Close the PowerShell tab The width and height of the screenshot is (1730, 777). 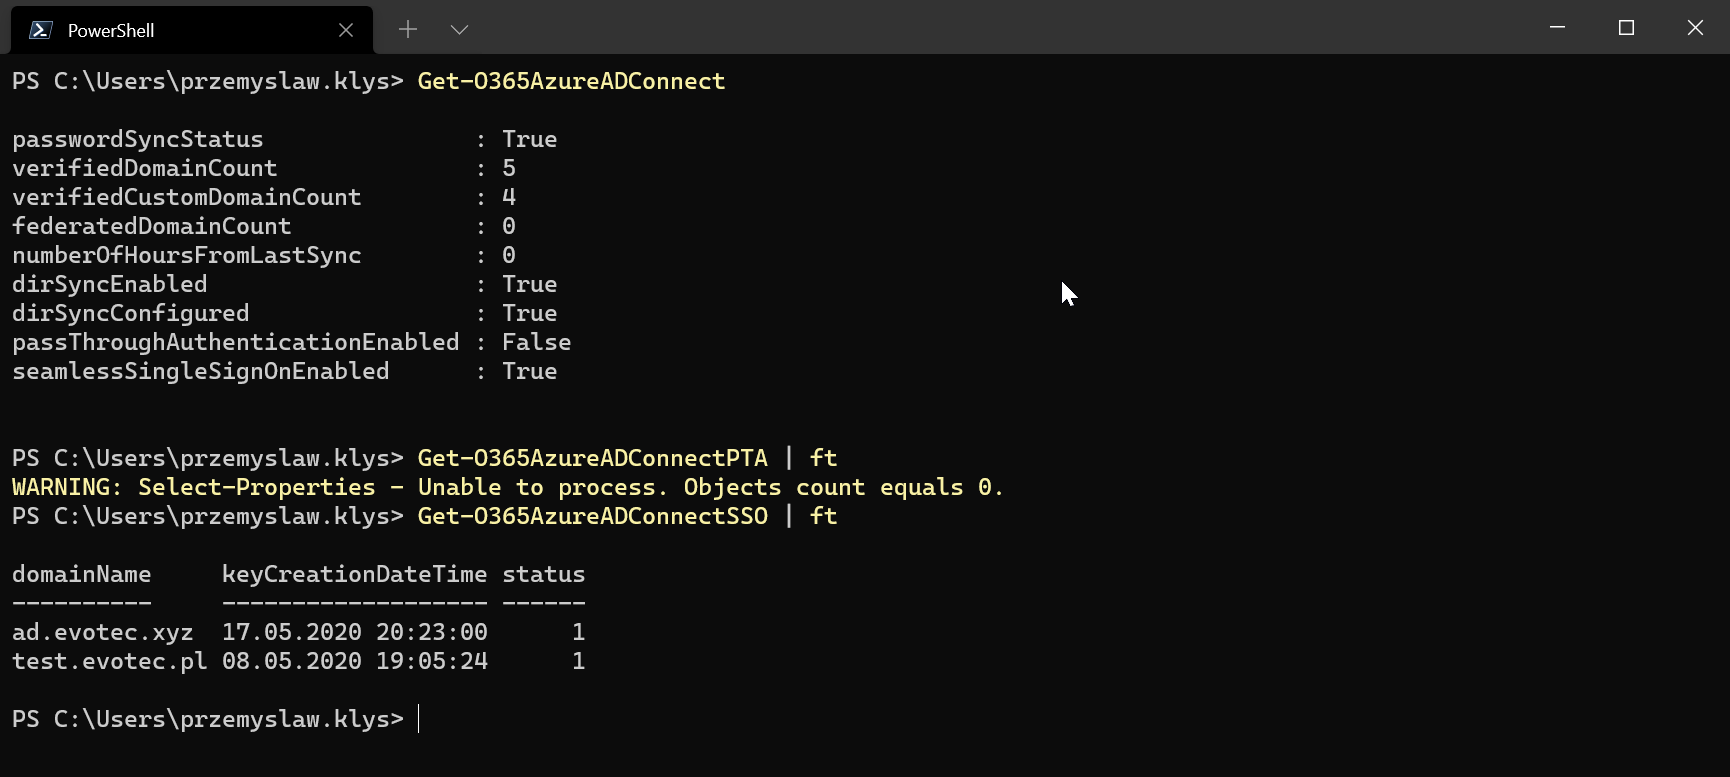click(x=346, y=30)
